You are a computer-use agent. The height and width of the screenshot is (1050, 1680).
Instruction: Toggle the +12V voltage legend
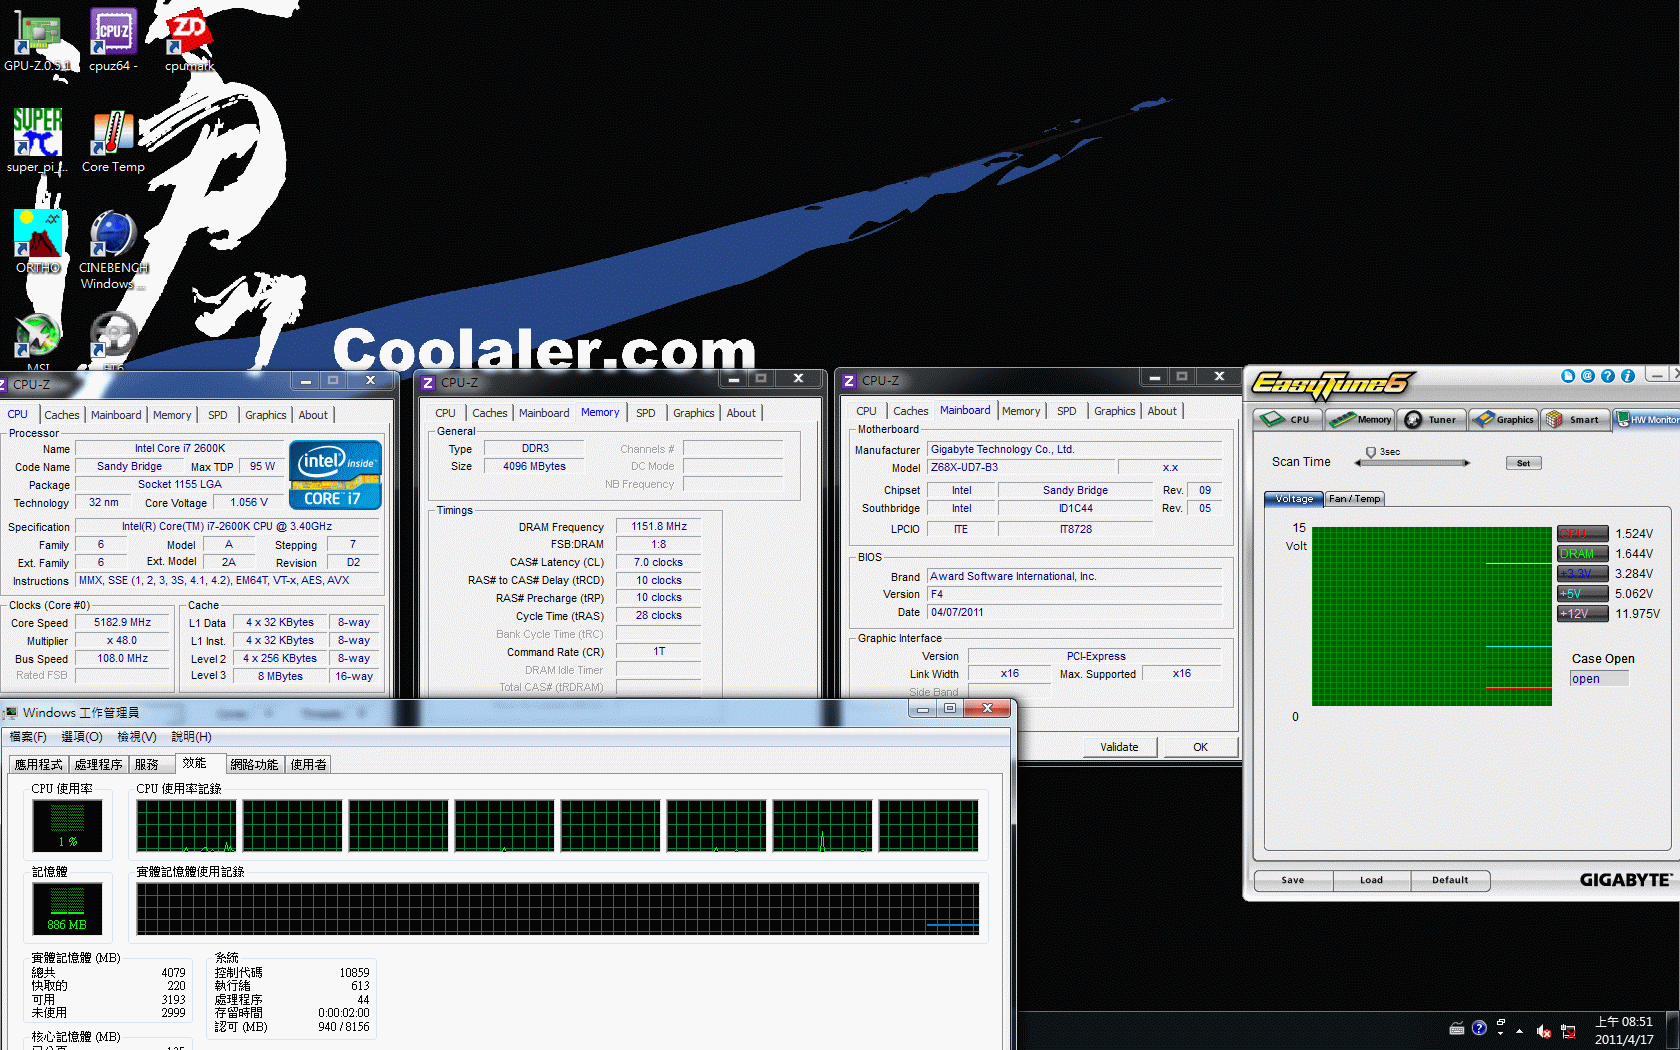point(1583,614)
